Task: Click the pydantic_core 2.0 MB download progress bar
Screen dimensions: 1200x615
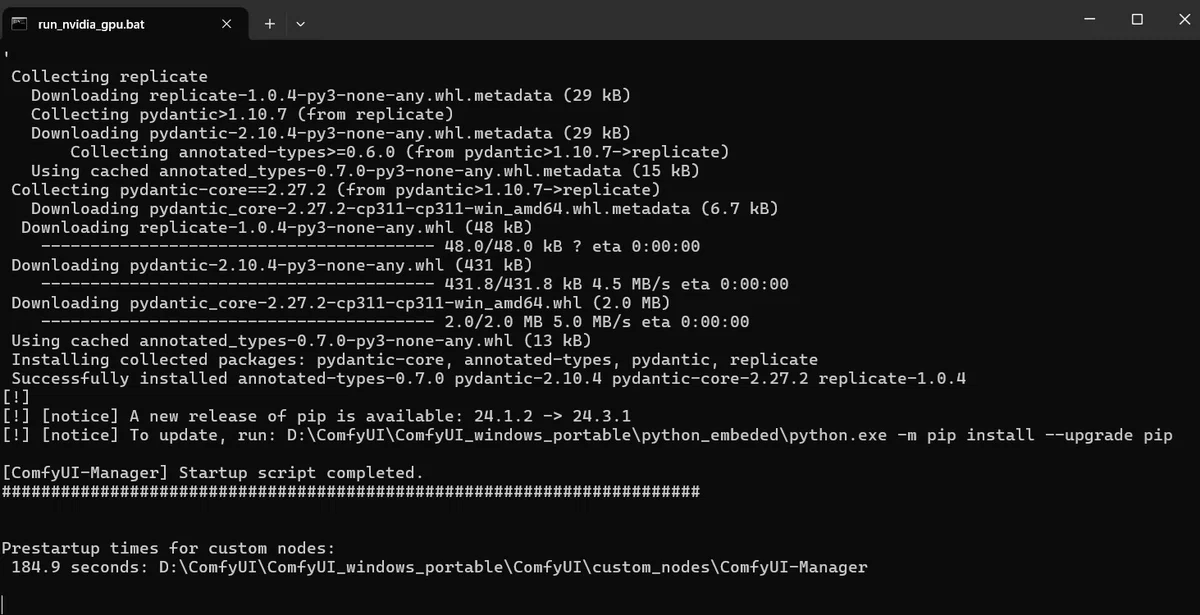Action: click(237, 322)
